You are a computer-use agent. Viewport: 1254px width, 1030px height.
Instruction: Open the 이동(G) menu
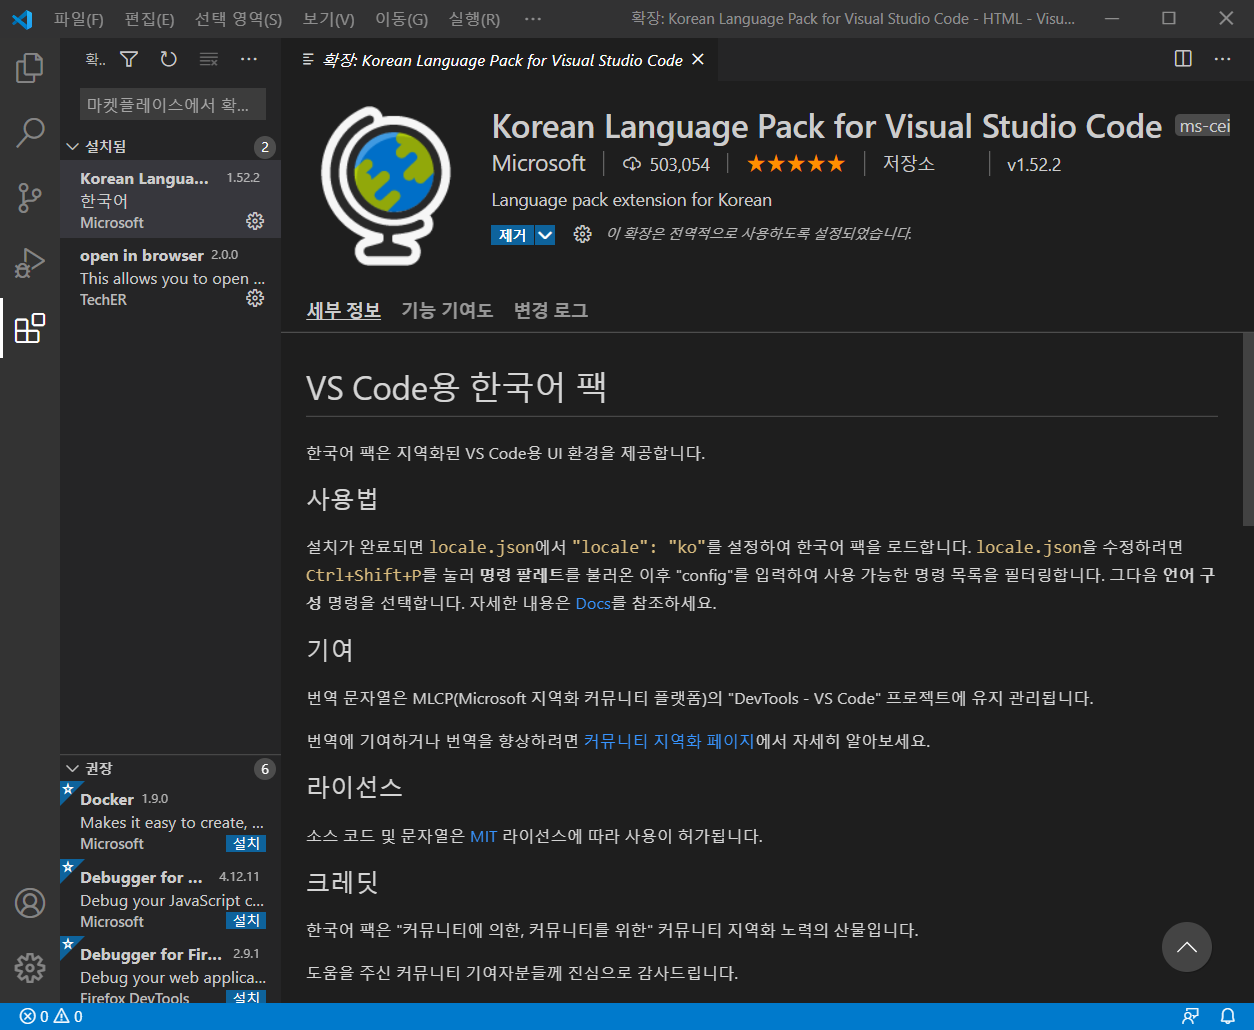[x=401, y=19]
